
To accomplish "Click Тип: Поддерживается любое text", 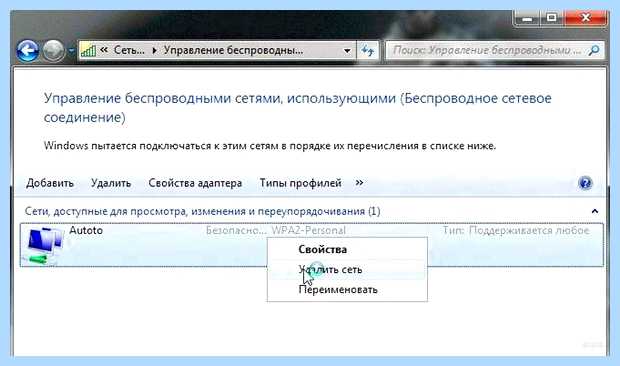I will [x=516, y=230].
